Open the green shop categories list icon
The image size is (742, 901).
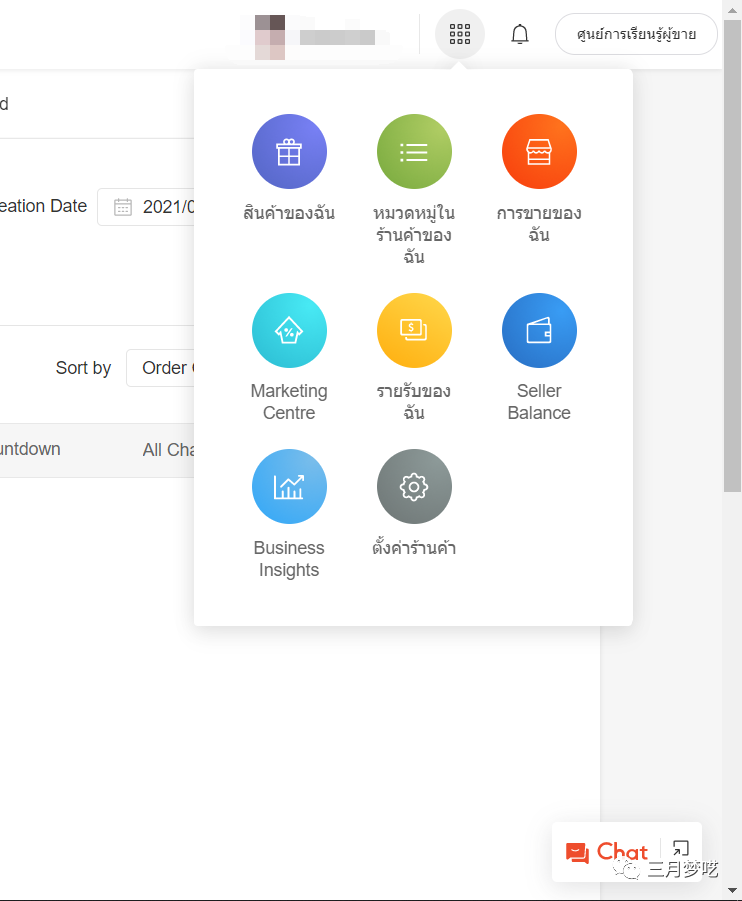pyautogui.click(x=414, y=152)
